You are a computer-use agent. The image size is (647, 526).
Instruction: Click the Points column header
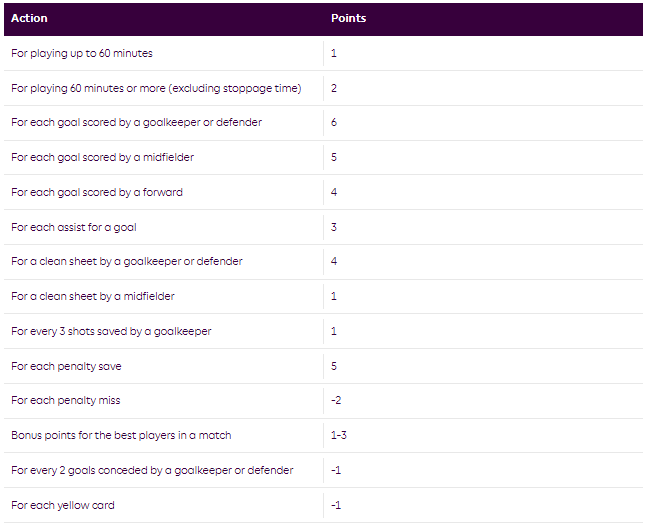[x=348, y=18]
